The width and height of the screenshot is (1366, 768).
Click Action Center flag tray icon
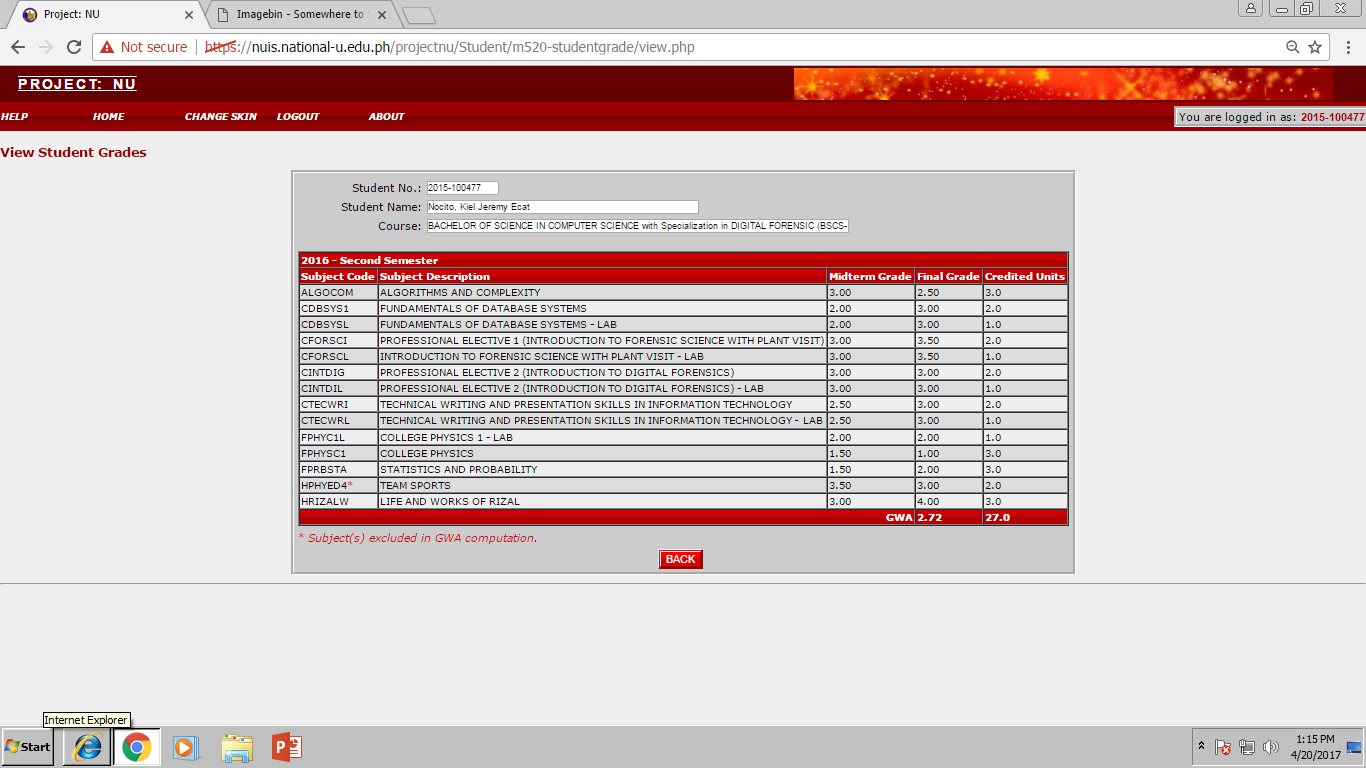pos(1223,747)
